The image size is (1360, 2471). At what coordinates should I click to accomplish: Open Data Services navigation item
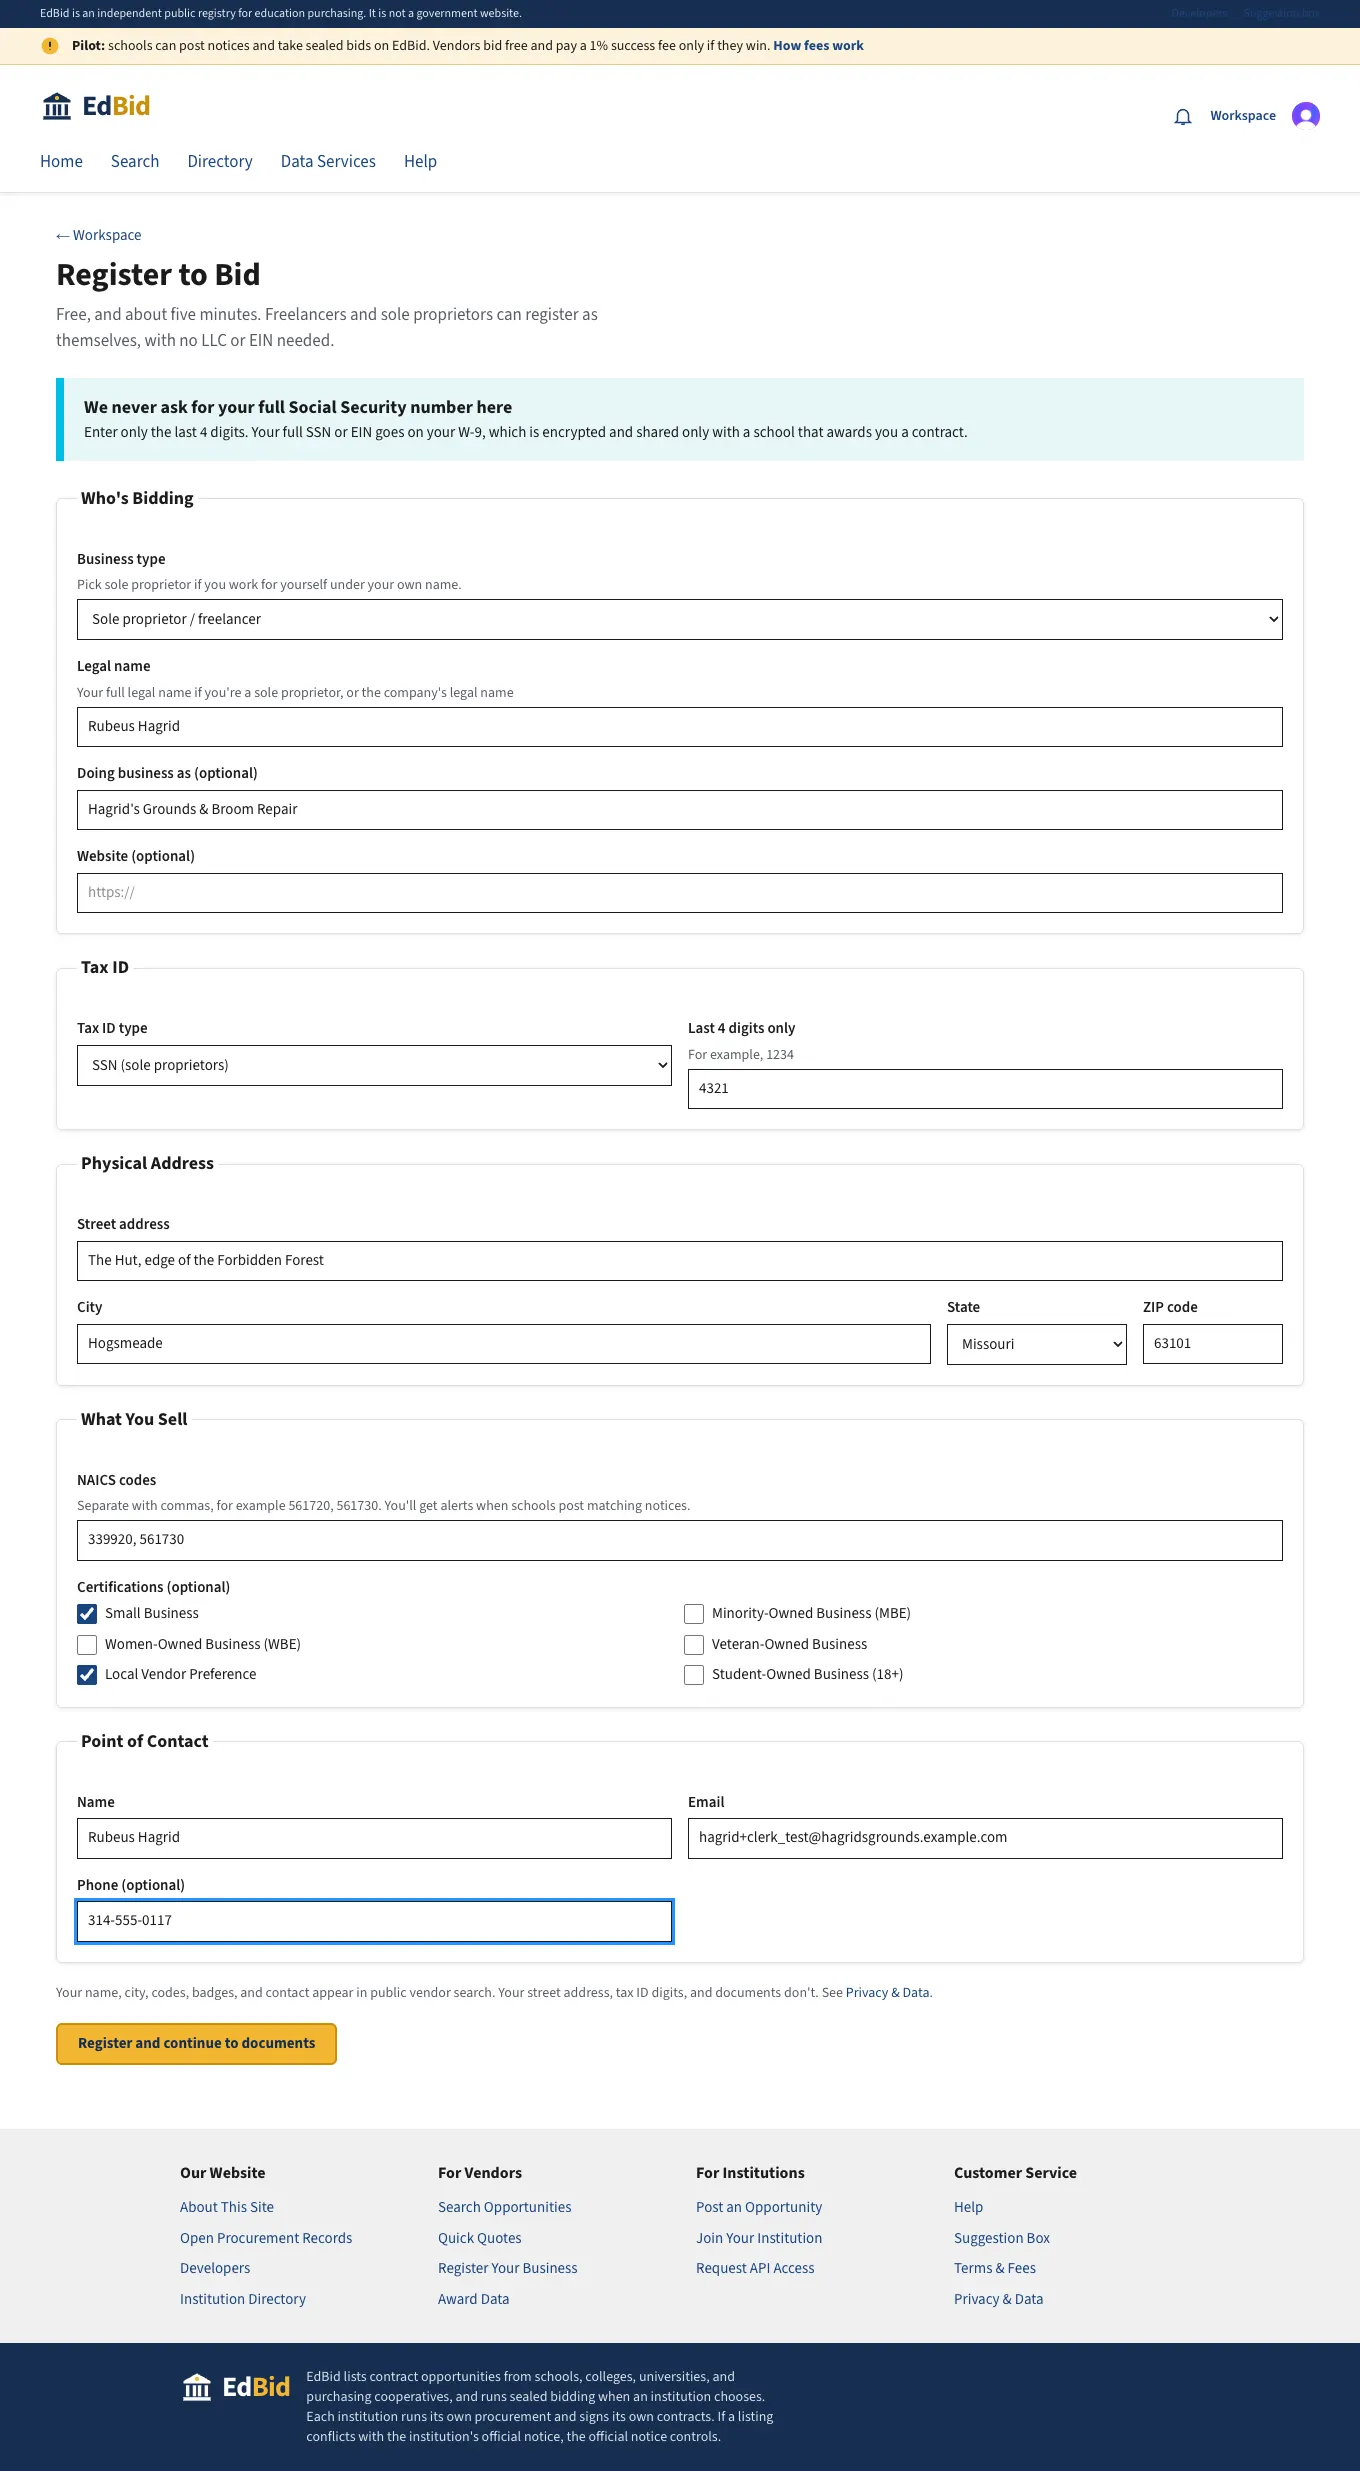(328, 162)
